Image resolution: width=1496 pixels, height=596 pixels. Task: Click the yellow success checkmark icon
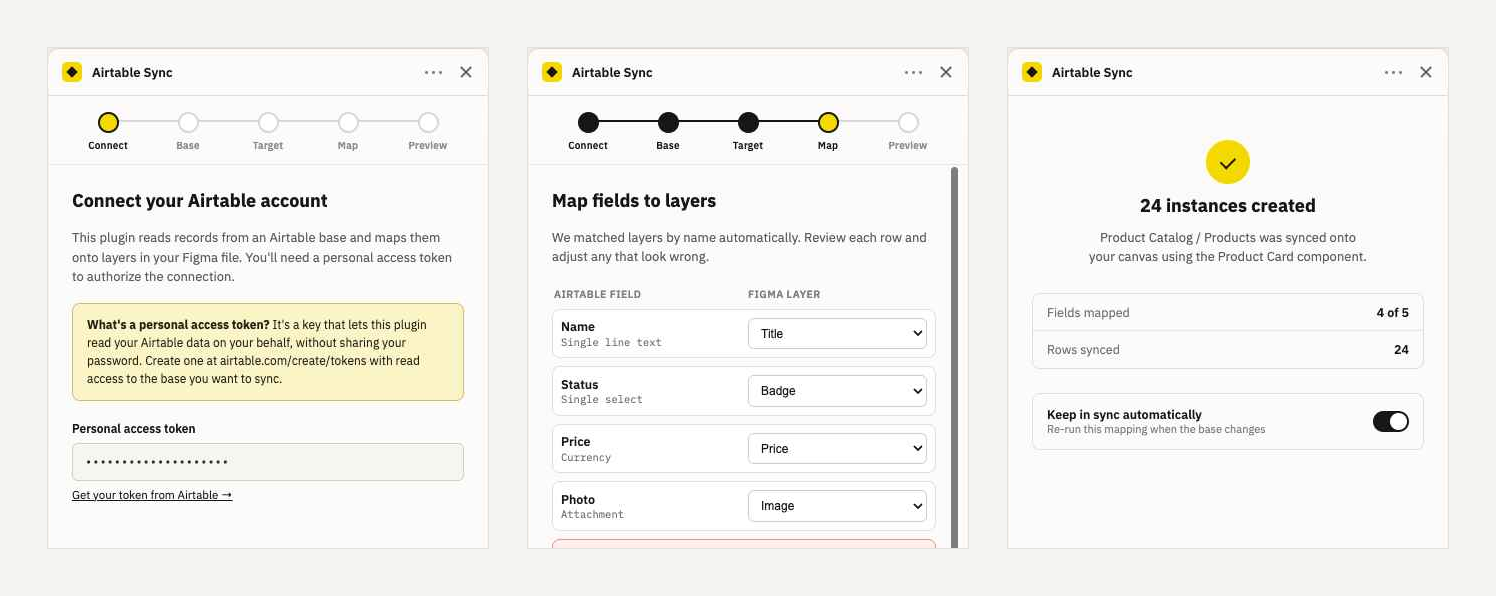click(x=1228, y=162)
